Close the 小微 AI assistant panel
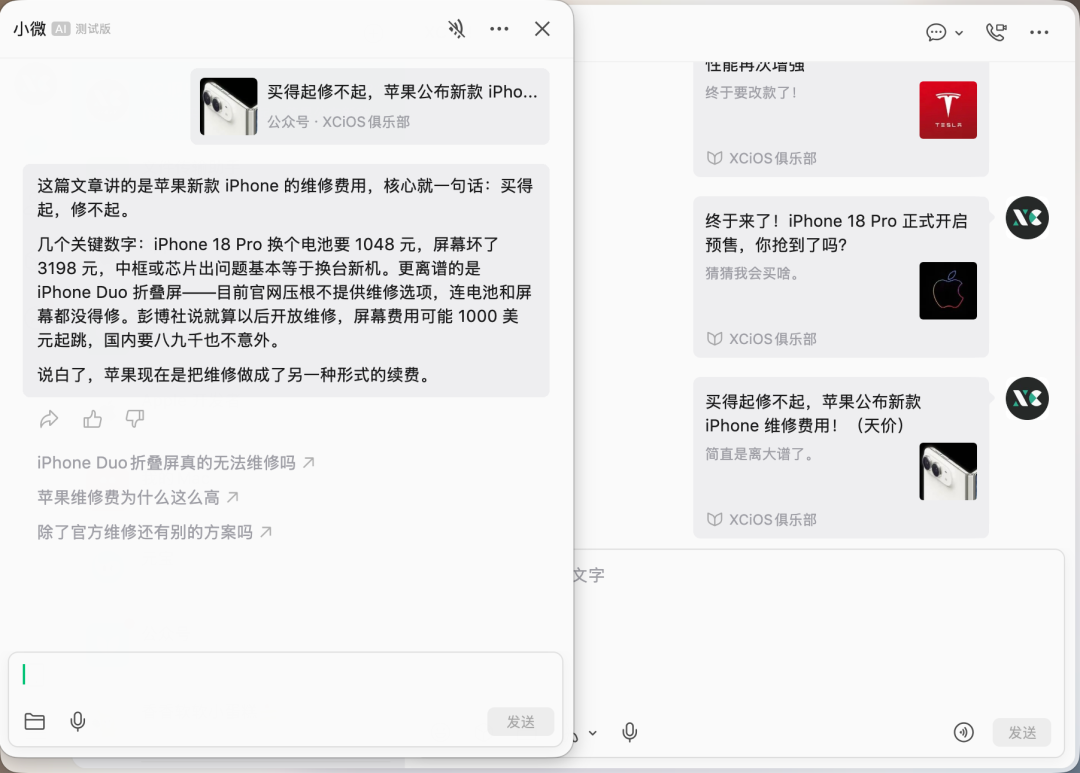This screenshot has height=773, width=1080. [x=542, y=29]
